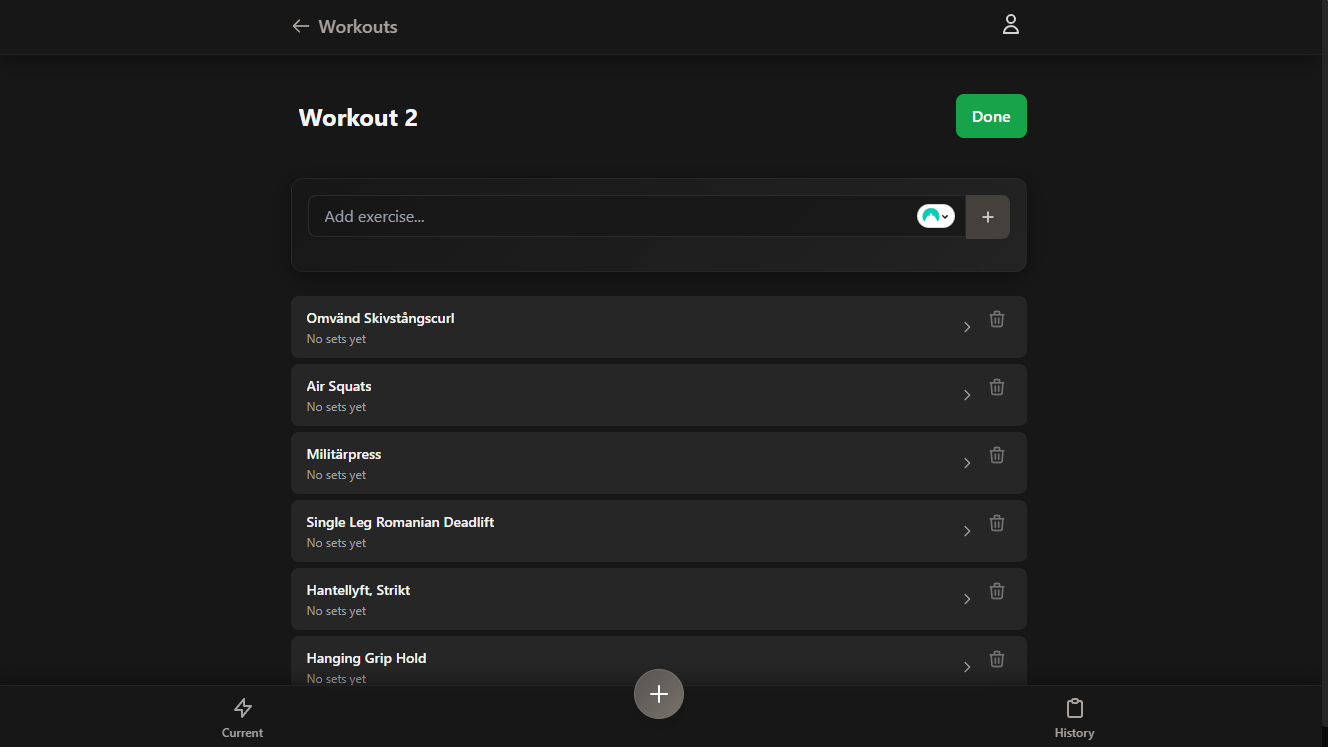Click 'No sets yet' under Omvänd Skivstångscurl
Screen dimensions: 1328x747
pyautogui.click(x=336, y=339)
